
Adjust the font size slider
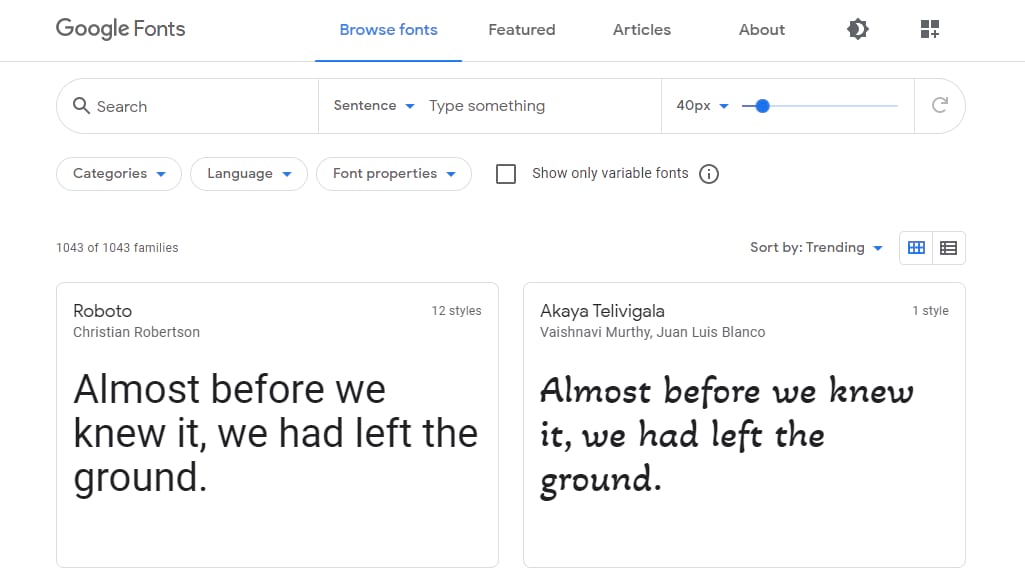coord(763,105)
